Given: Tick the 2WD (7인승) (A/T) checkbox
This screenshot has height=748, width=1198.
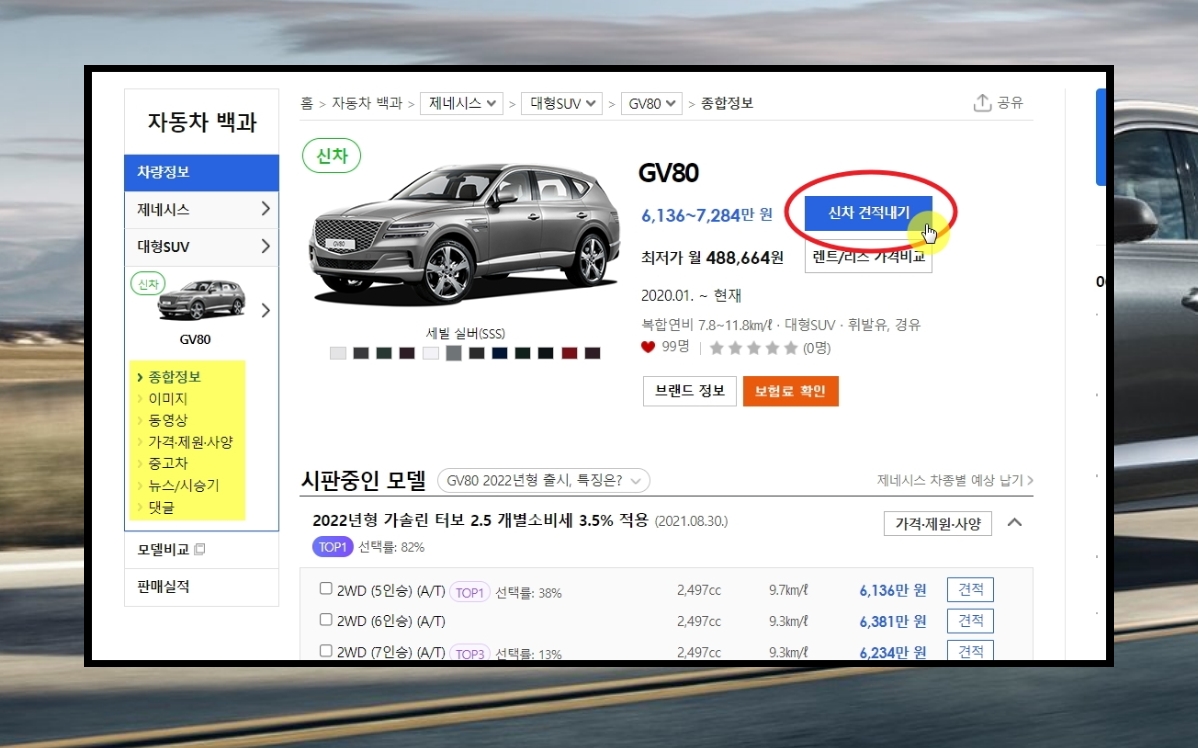Looking at the screenshot, I should [325, 651].
